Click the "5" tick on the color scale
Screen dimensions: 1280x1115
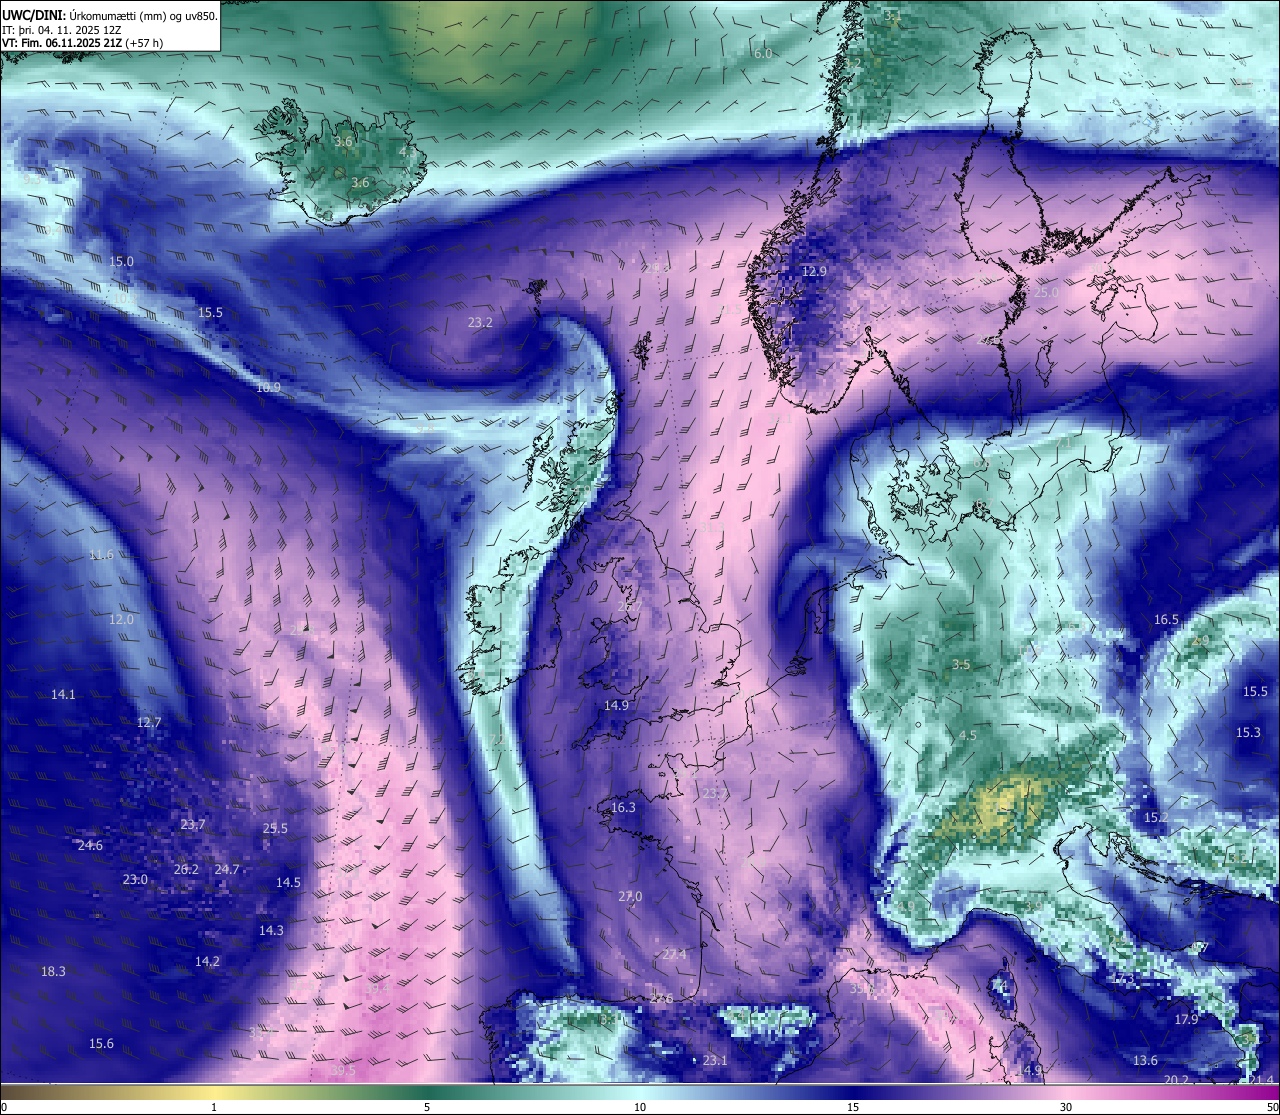point(427,1107)
